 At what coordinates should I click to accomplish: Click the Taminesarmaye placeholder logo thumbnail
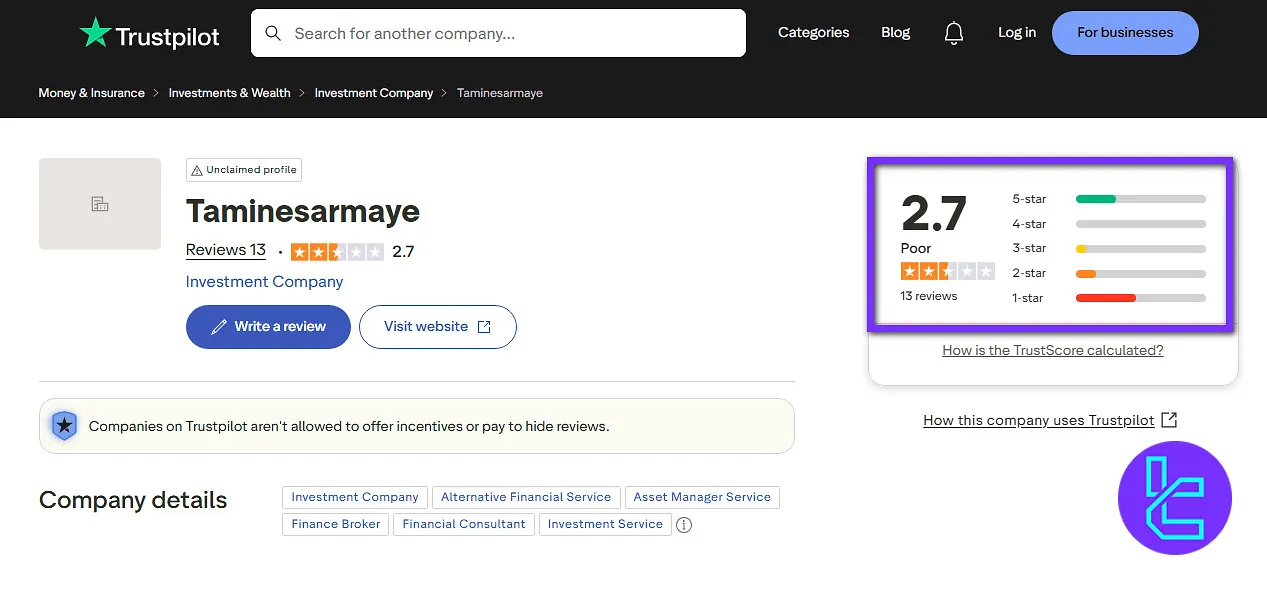[x=100, y=204]
